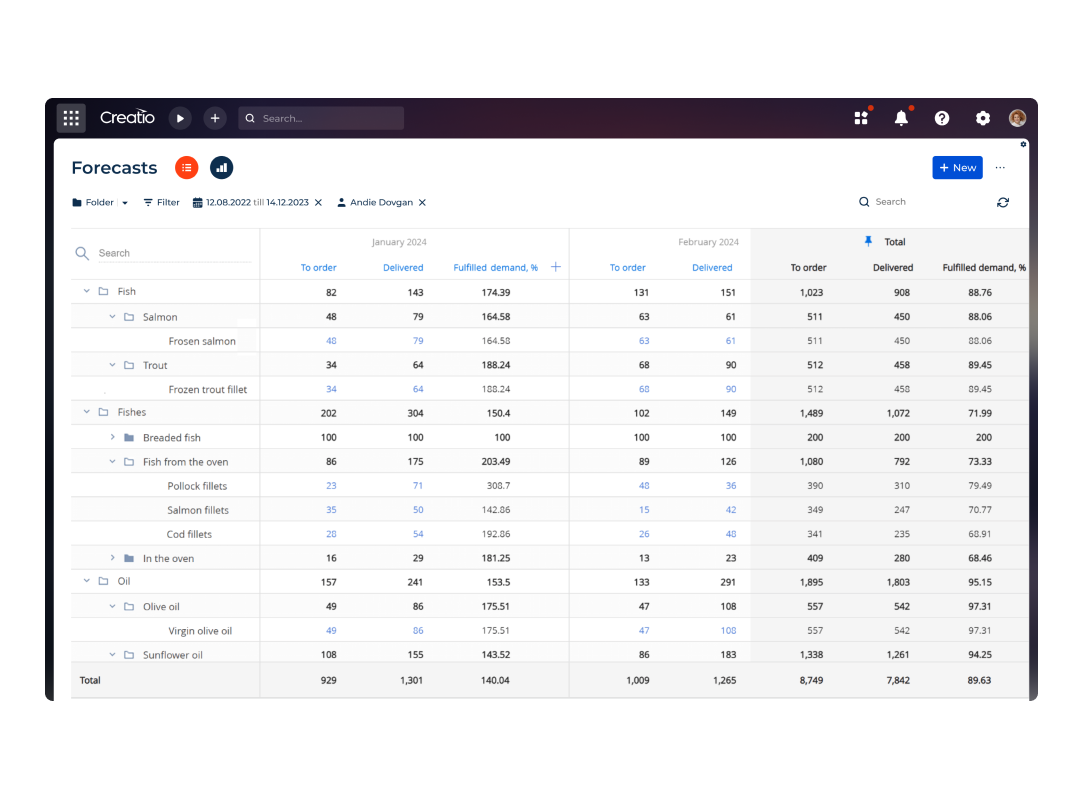Viewport: 1082px width, 800px height.
Task: Open the settings gear icon
Action: click(982, 117)
